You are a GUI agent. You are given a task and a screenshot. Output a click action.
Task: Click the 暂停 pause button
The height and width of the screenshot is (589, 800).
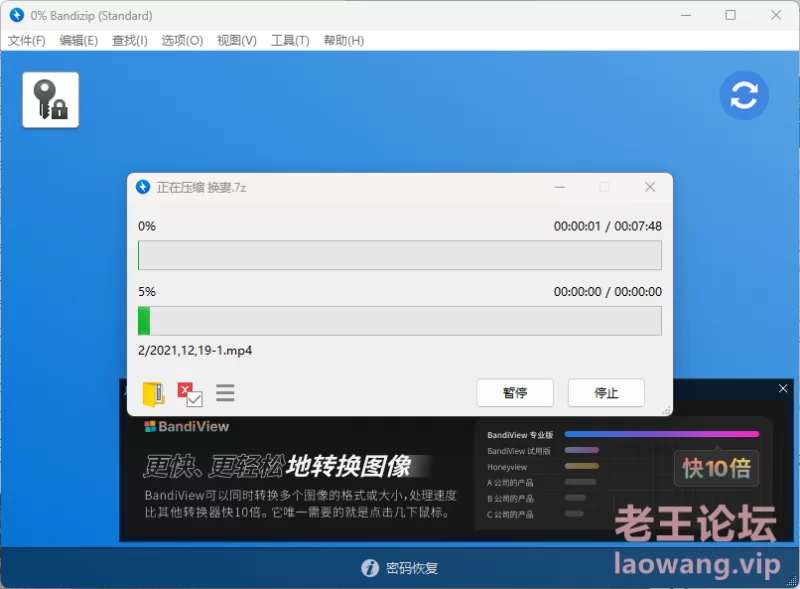point(515,392)
